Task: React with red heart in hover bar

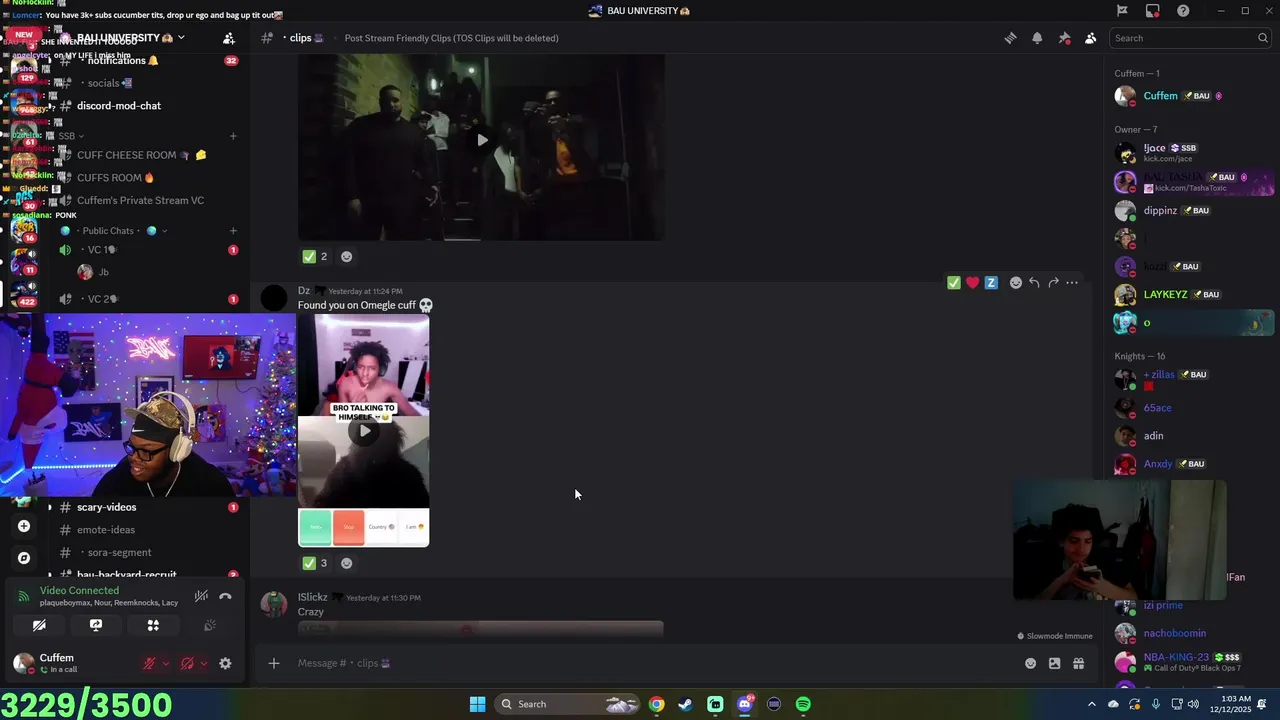Action: coord(972,283)
